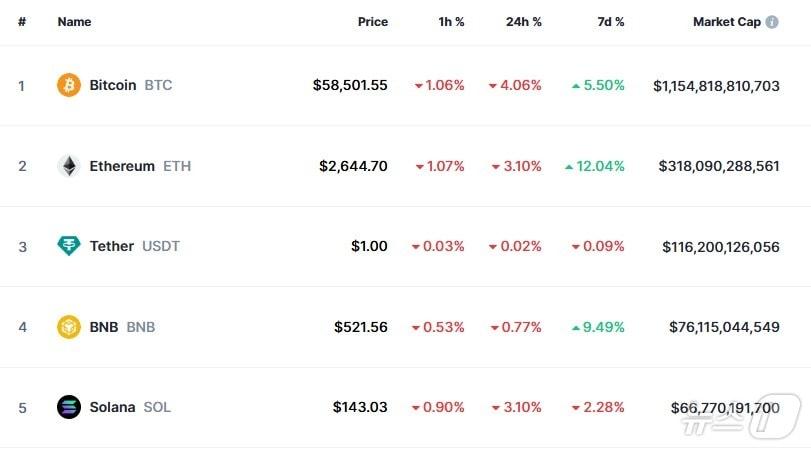
Task: Sort by the # rank column
Action: tap(22, 22)
